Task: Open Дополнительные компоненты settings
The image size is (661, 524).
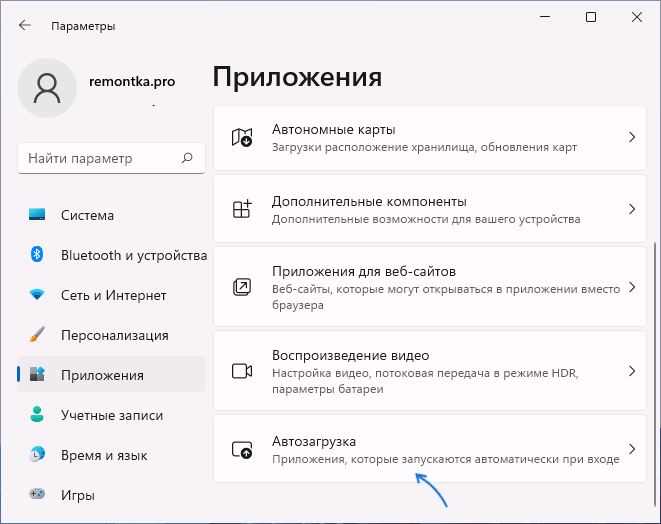Action: [x=430, y=209]
